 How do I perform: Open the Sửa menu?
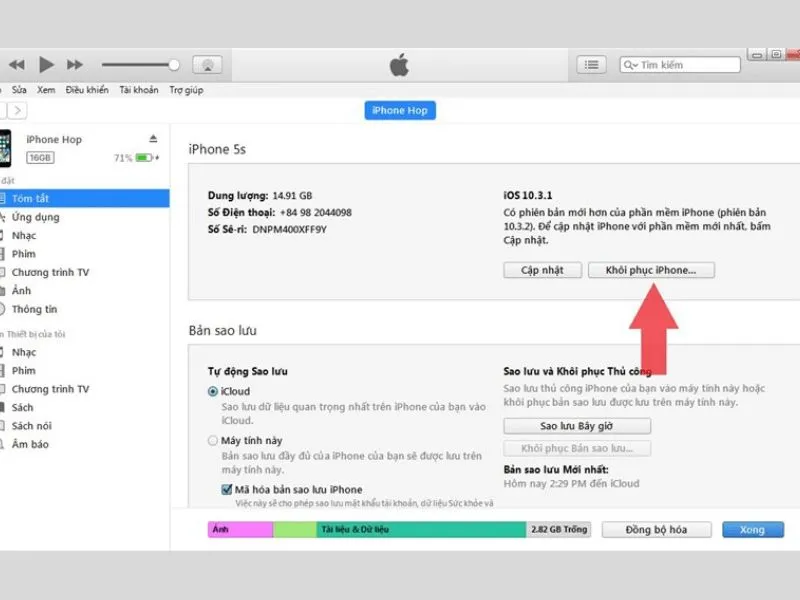pos(19,90)
